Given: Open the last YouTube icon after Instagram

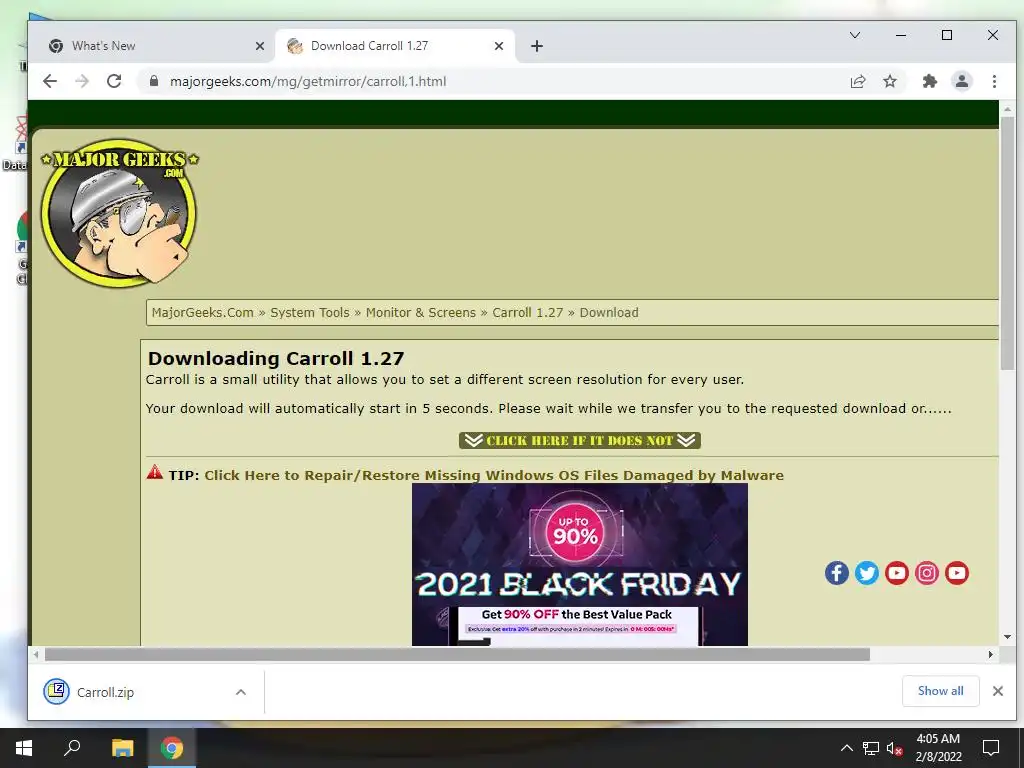Looking at the screenshot, I should (957, 573).
